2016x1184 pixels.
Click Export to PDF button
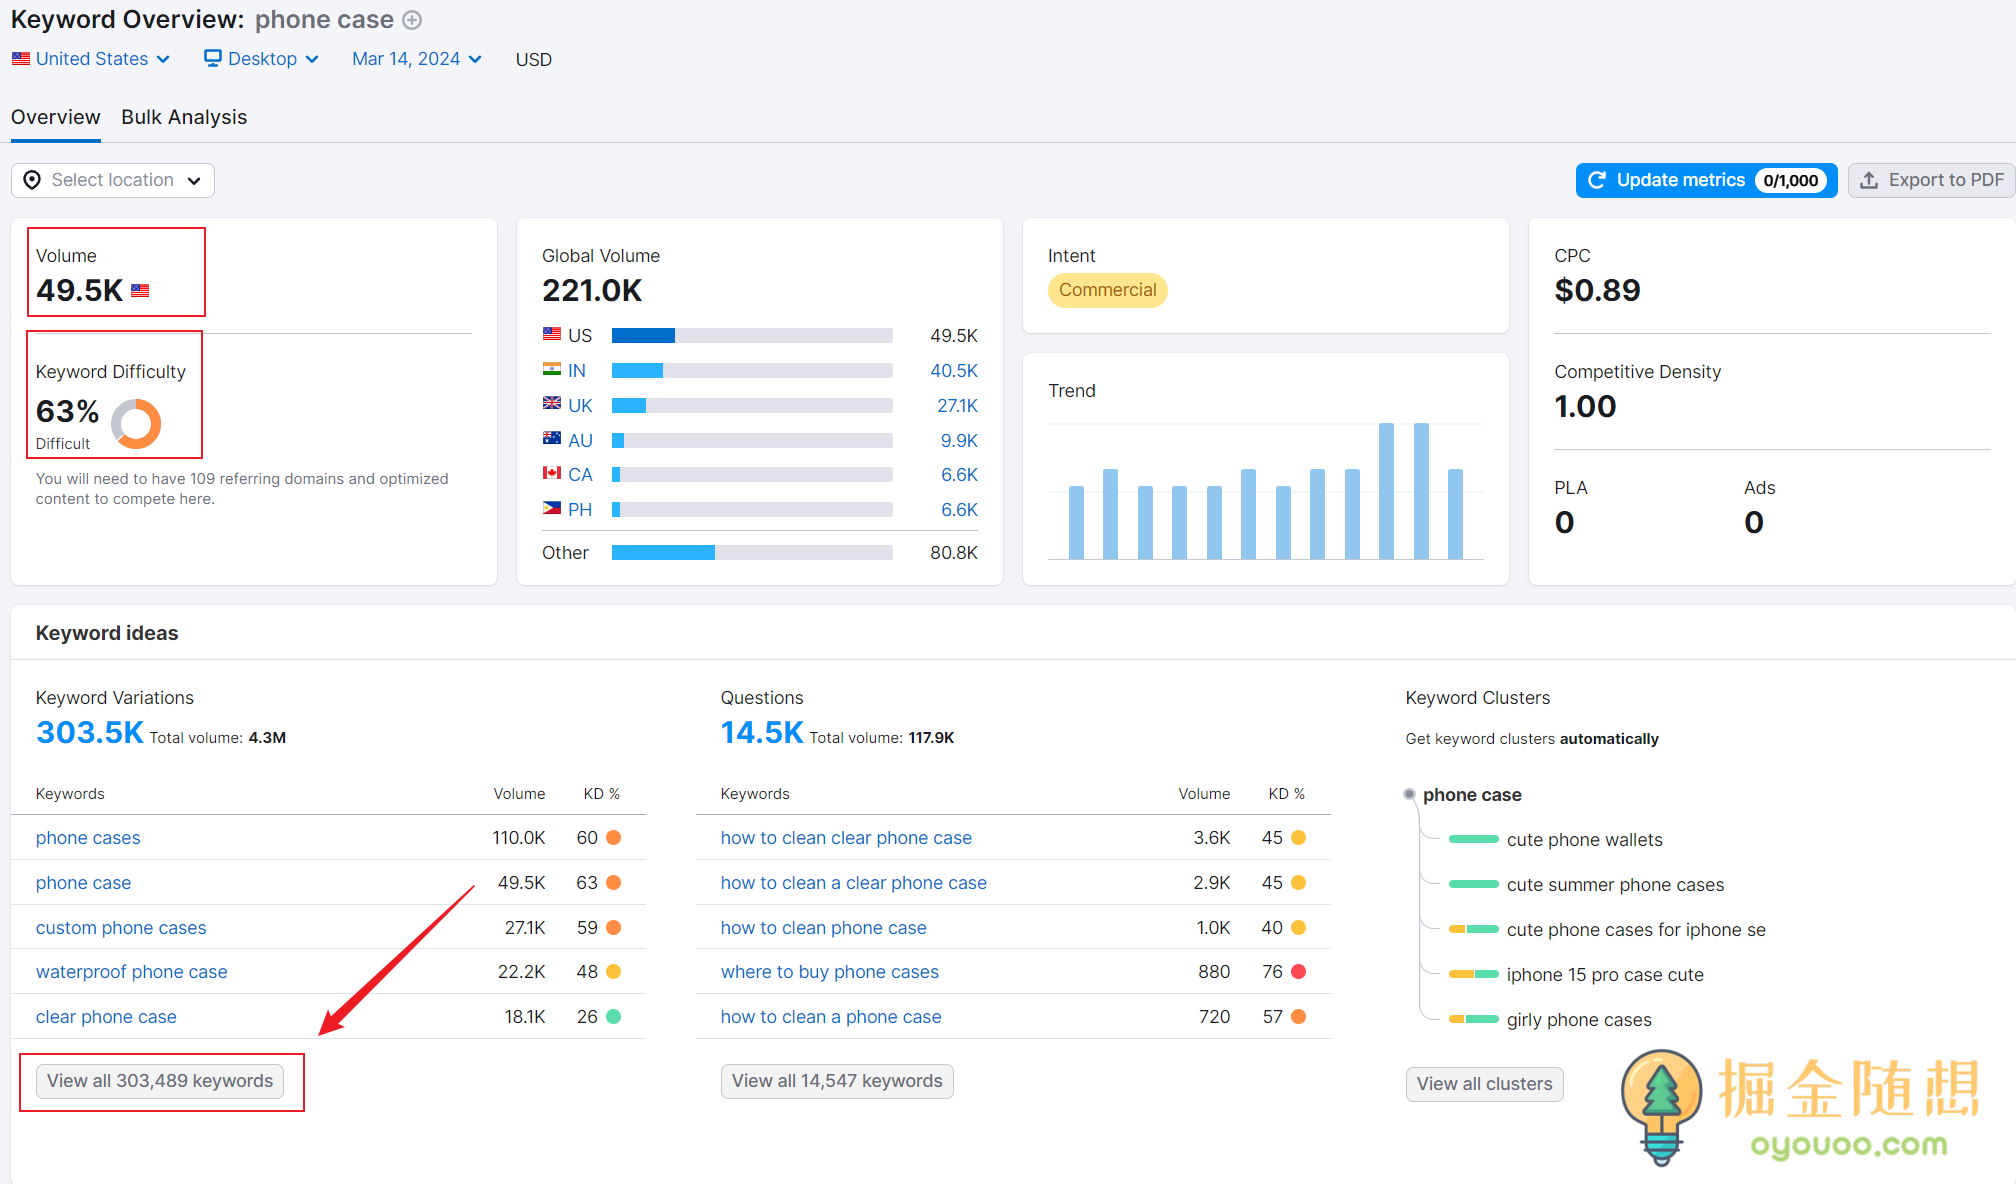point(1932,180)
